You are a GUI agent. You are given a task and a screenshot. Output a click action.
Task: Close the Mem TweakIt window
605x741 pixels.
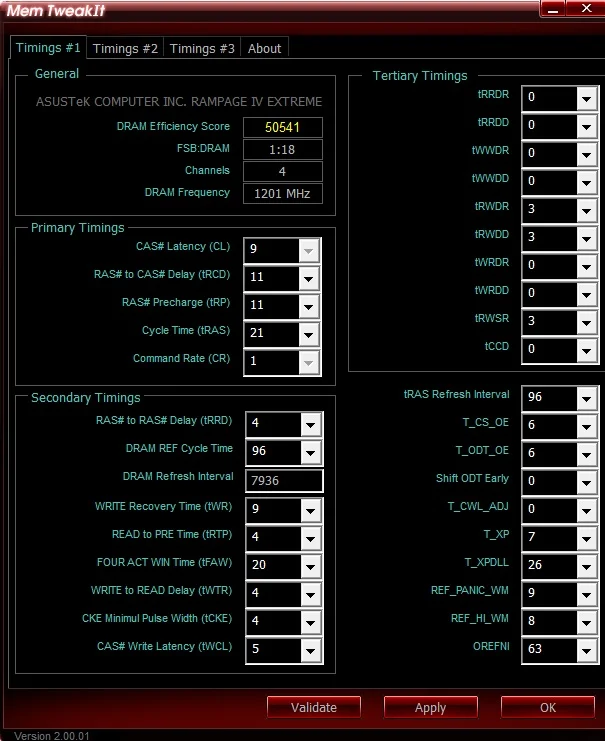click(x=586, y=9)
